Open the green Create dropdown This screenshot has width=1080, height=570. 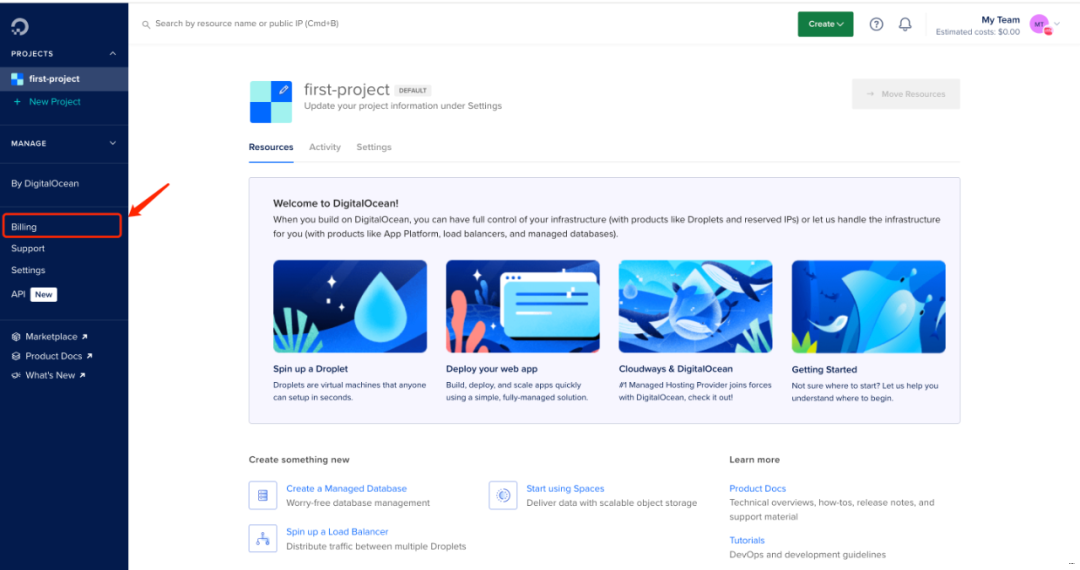click(x=825, y=24)
